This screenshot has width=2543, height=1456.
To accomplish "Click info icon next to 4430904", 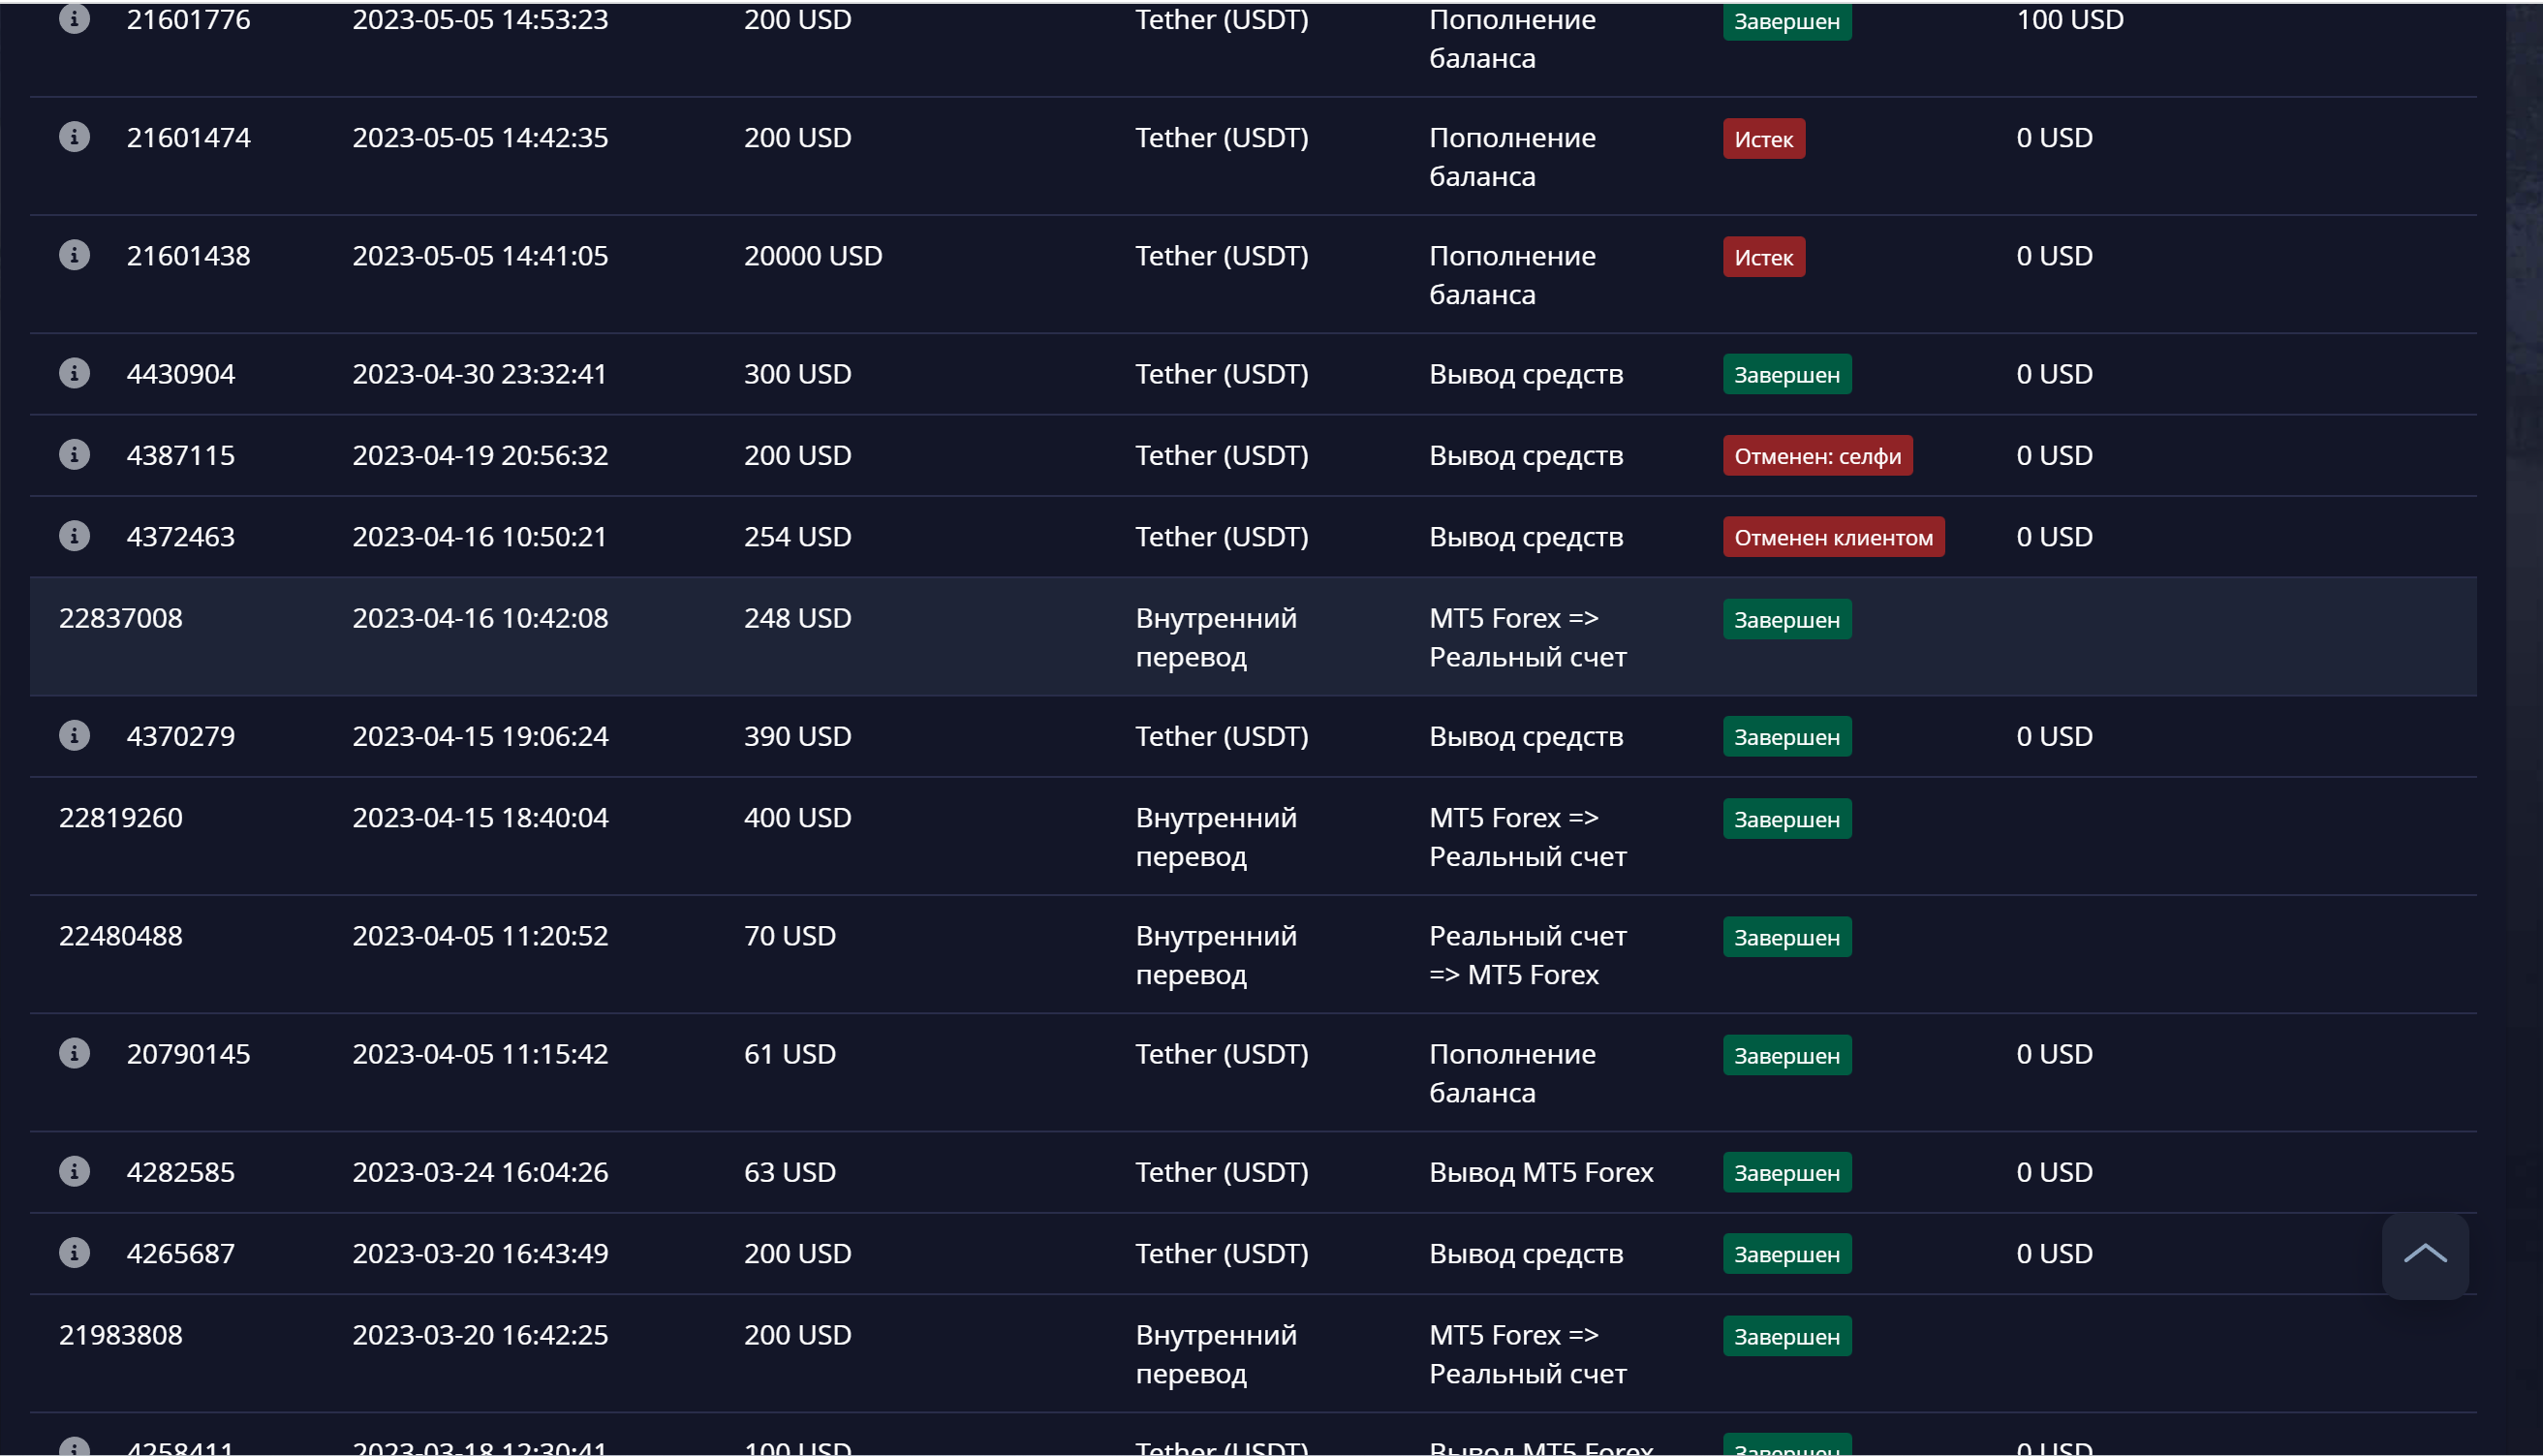I will [x=74, y=372].
